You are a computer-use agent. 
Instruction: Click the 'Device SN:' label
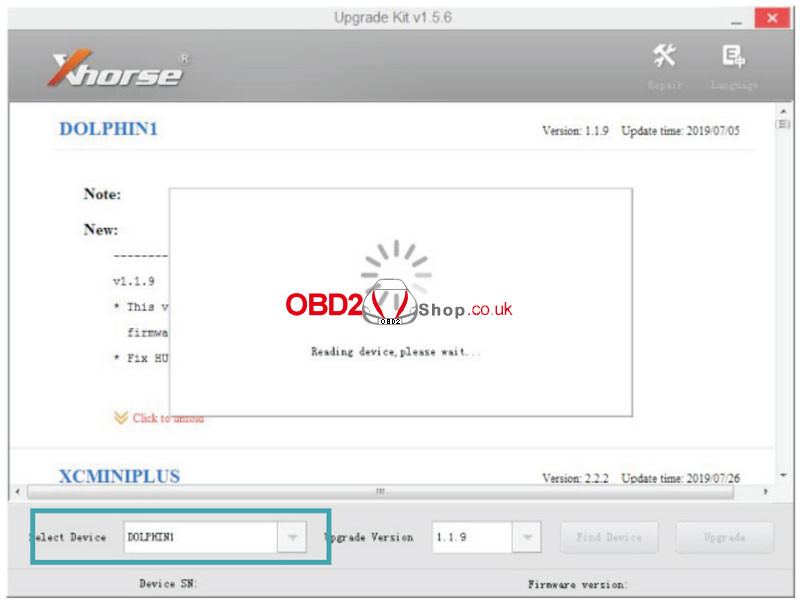[168, 584]
